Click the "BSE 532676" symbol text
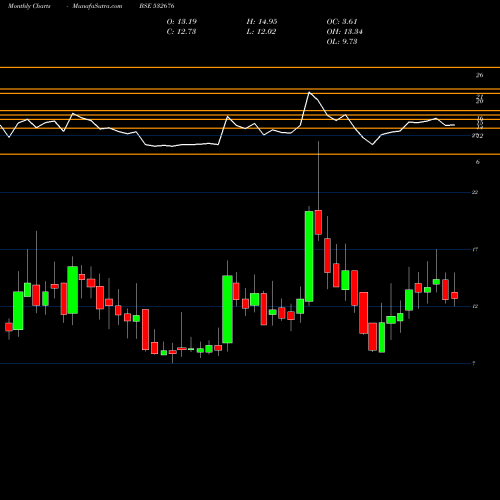 tap(157, 6)
